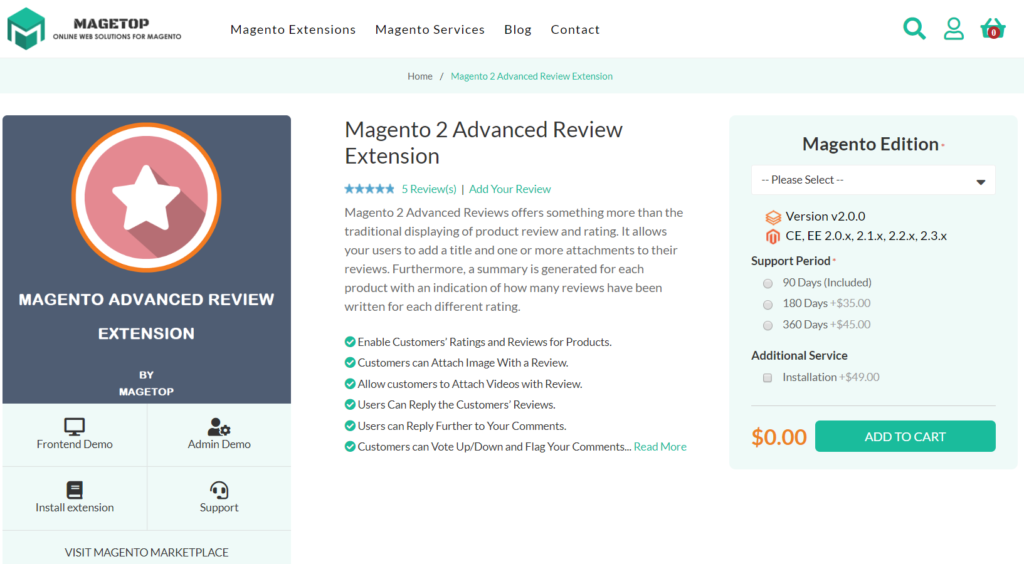Click the Magetop logo
The height and width of the screenshot is (564, 1024).
click(x=95, y=29)
